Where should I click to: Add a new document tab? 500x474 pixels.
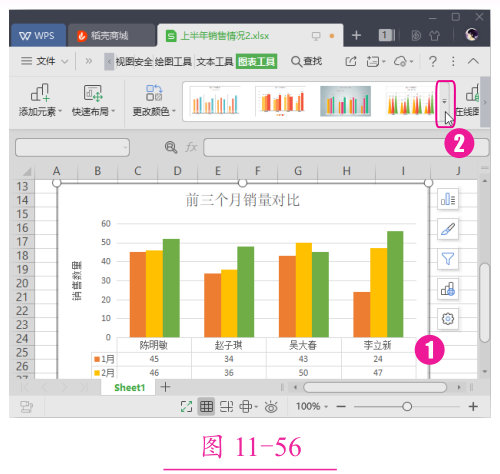coord(356,35)
